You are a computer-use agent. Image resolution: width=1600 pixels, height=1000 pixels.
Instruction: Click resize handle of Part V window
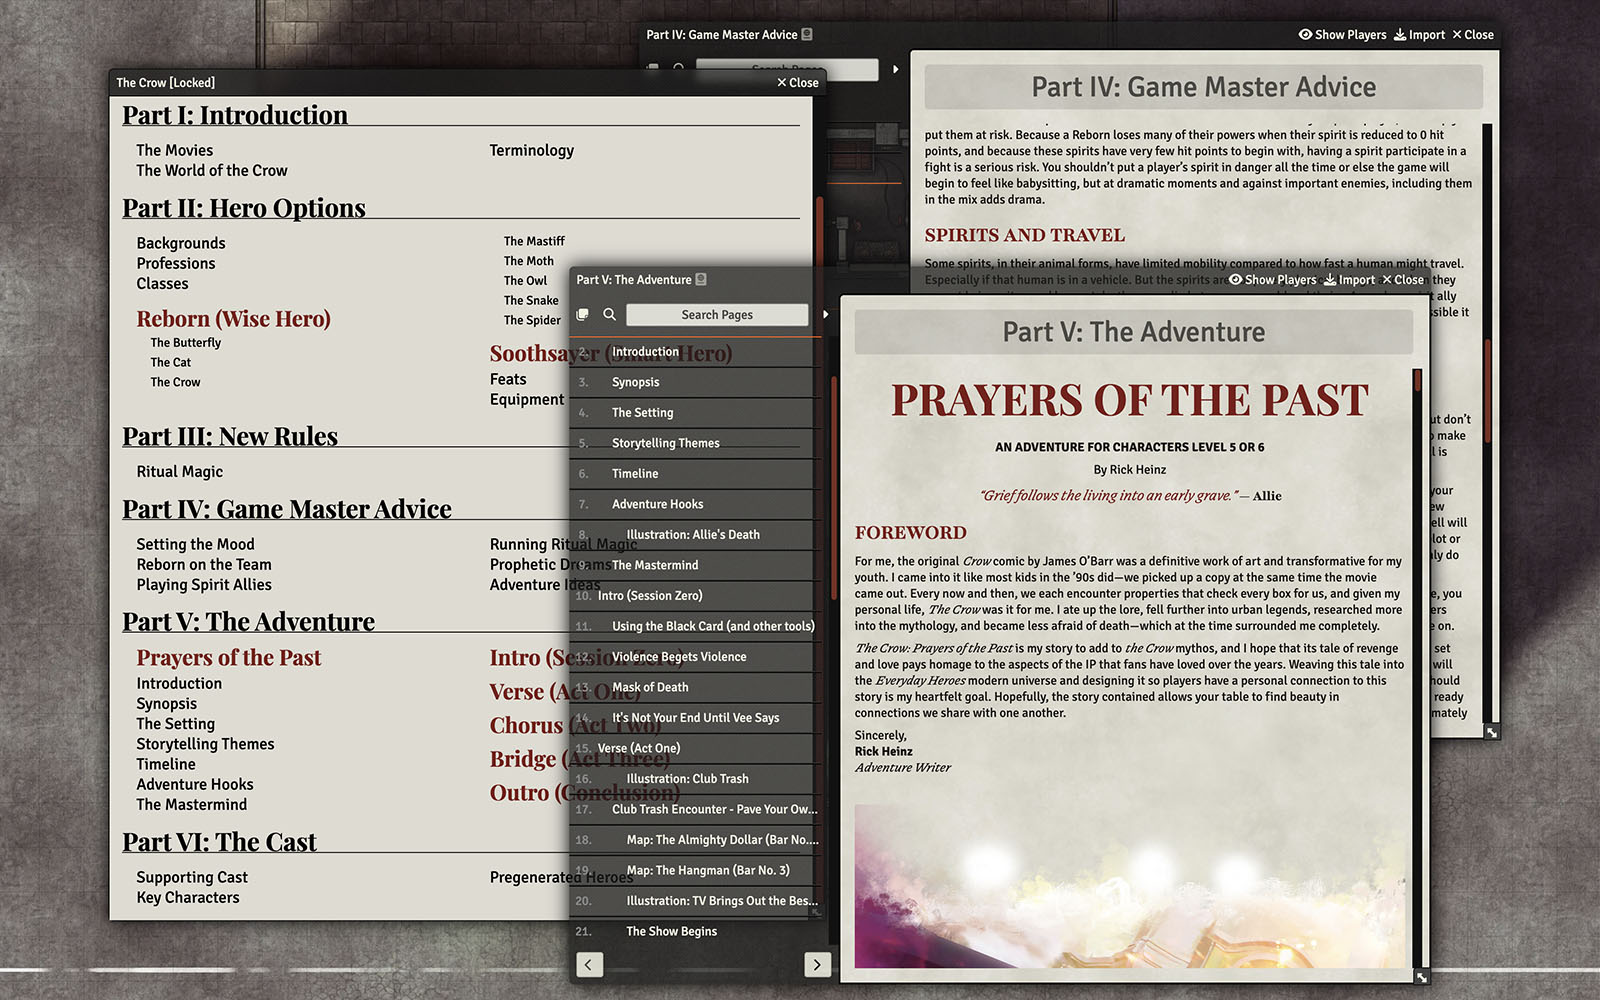point(1422,977)
